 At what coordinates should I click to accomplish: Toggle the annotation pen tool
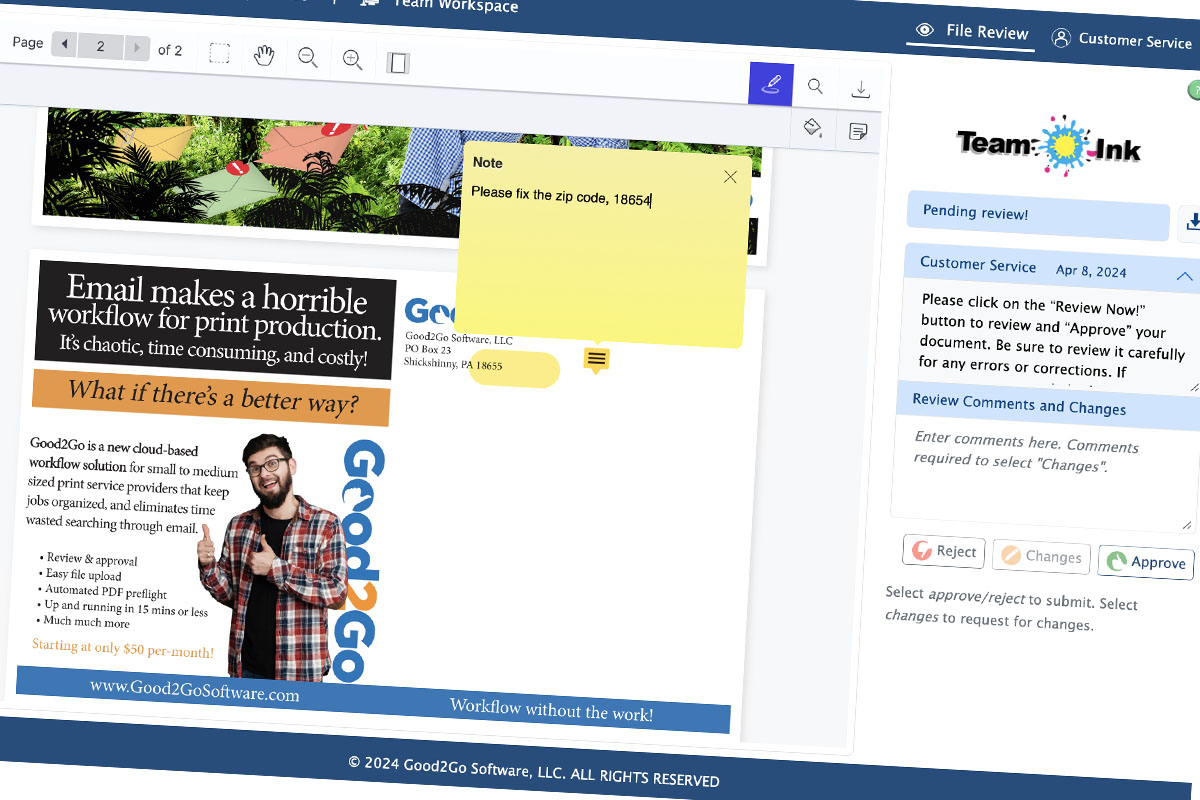pyautogui.click(x=770, y=84)
